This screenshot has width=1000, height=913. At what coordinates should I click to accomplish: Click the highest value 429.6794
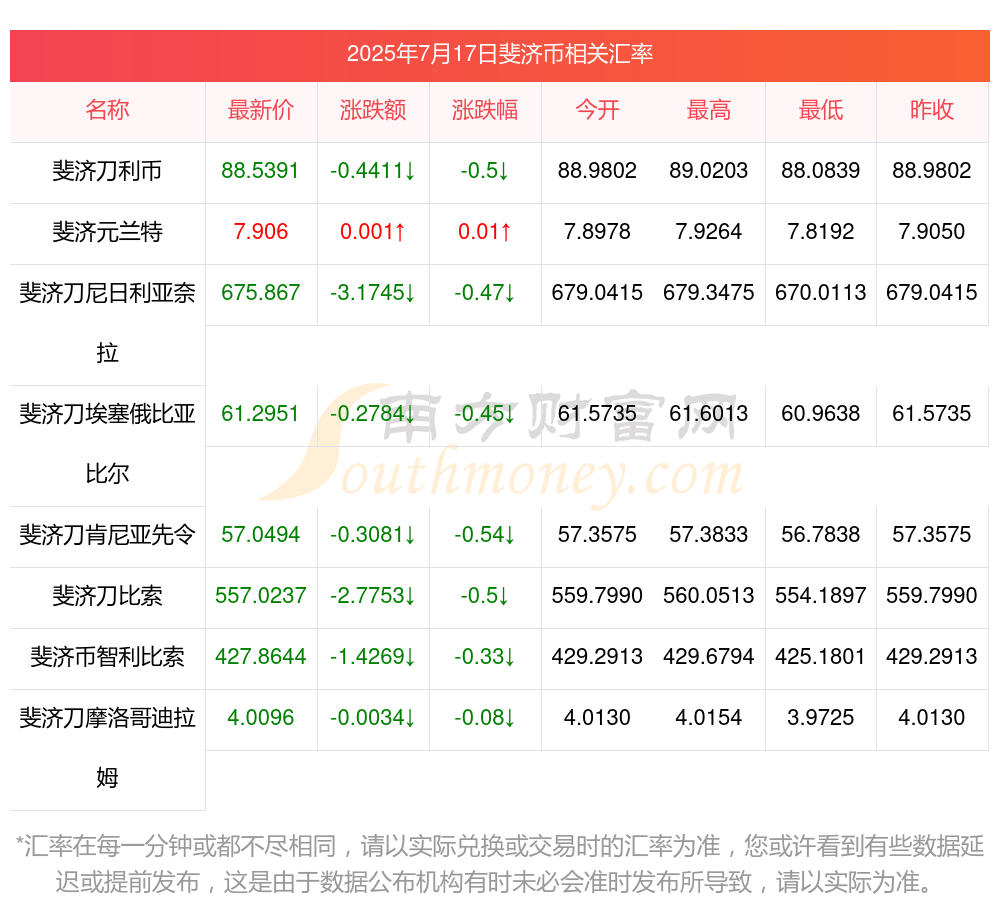(x=709, y=657)
